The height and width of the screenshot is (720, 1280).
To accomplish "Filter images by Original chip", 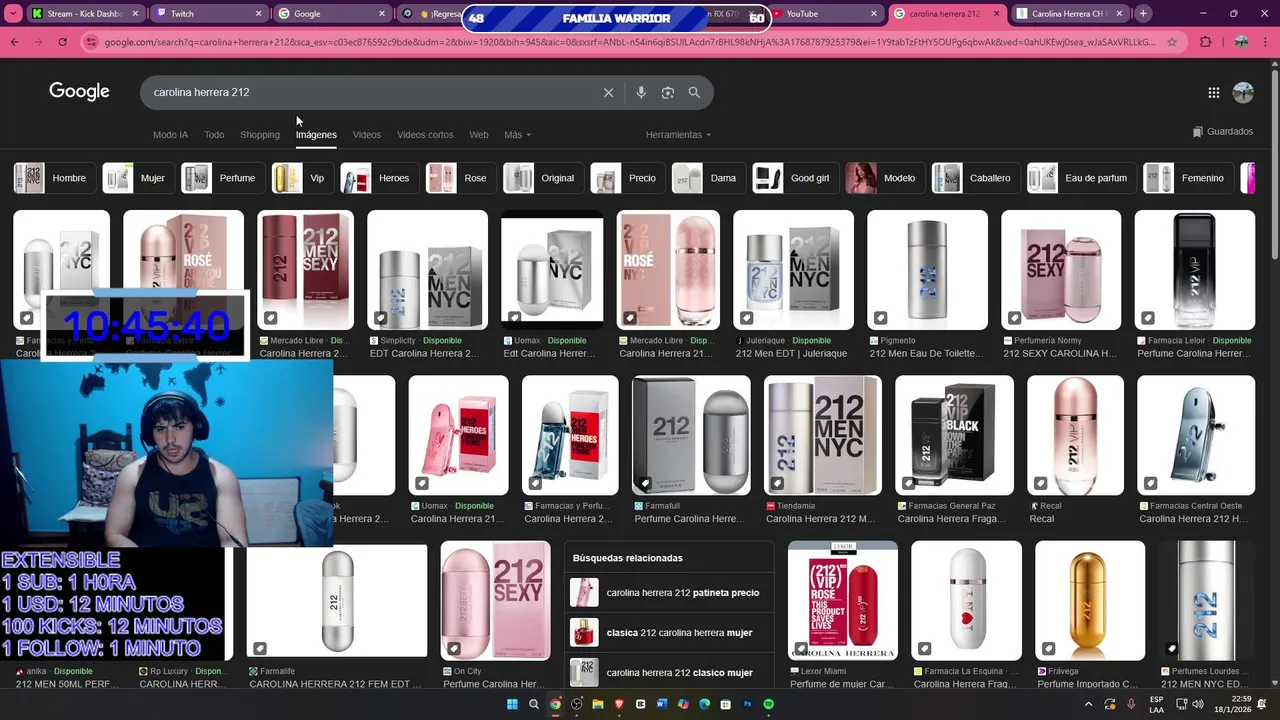I will click(543, 178).
